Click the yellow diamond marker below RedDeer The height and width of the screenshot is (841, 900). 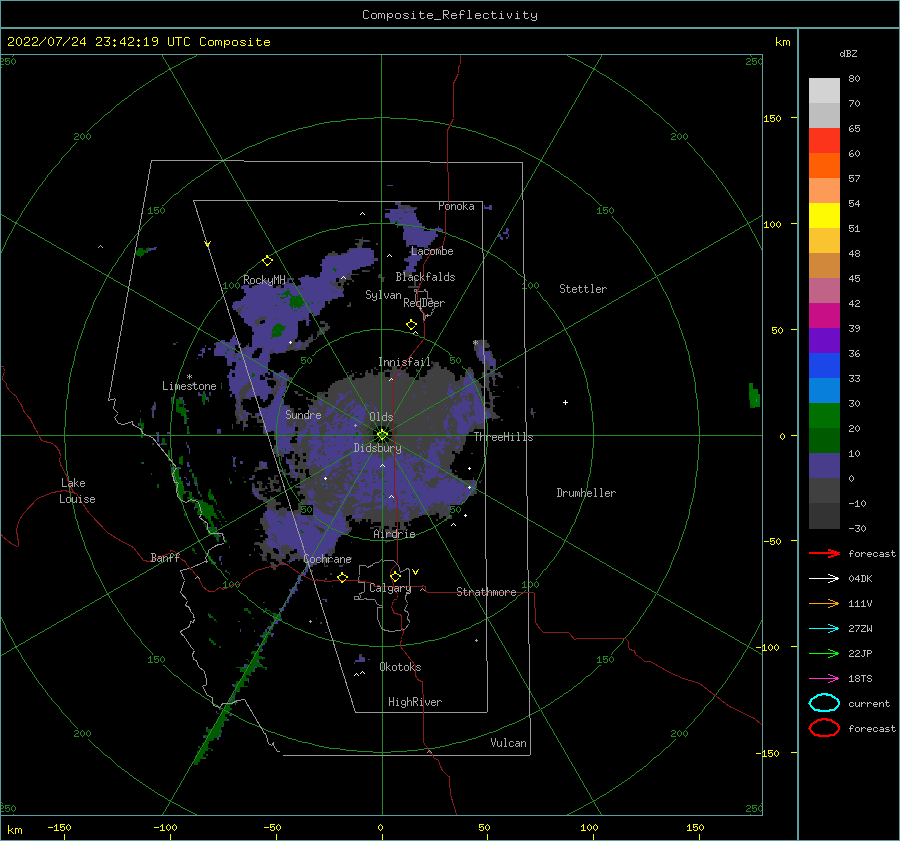(411, 325)
